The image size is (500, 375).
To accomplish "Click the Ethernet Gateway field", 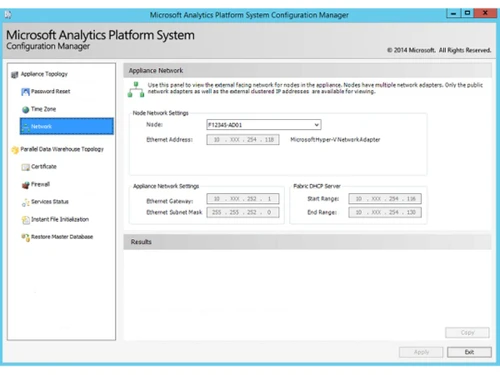I will [243, 199].
